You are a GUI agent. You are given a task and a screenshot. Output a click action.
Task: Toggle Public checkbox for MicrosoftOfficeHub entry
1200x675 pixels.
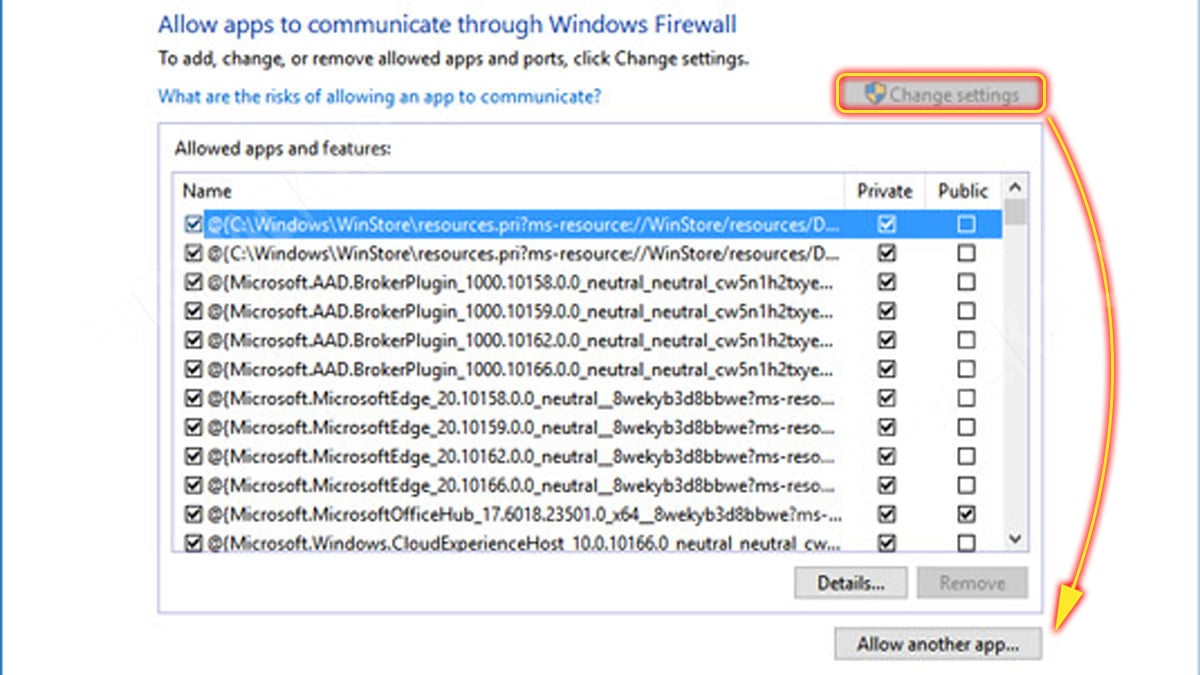(x=966, y=515)
